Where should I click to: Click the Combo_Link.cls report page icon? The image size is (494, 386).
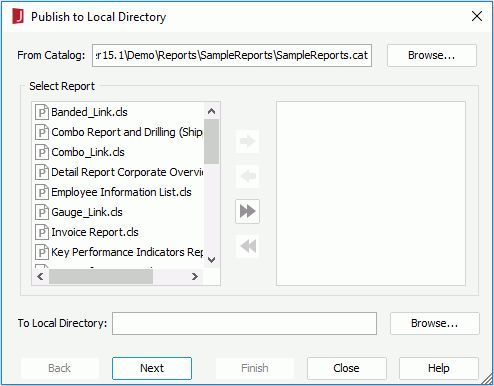click(x=42, y=152)
